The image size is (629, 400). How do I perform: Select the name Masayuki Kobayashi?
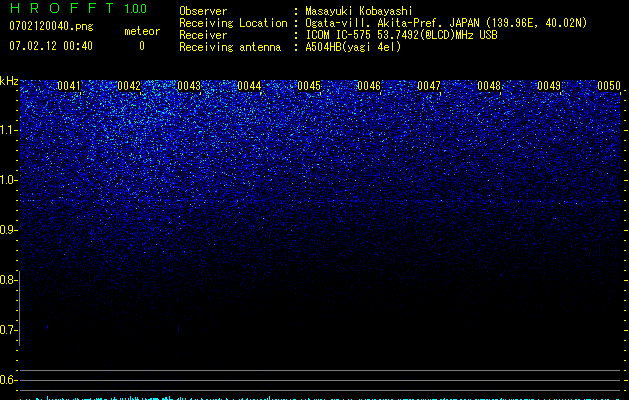359,11
